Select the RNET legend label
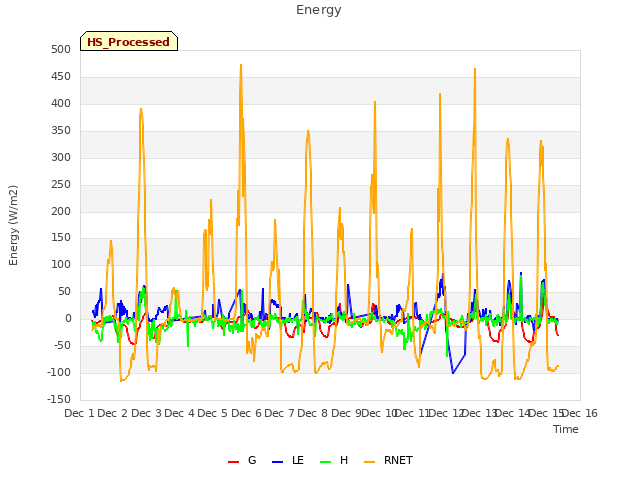This screenshot has height=480, width=640. (398, 460)
